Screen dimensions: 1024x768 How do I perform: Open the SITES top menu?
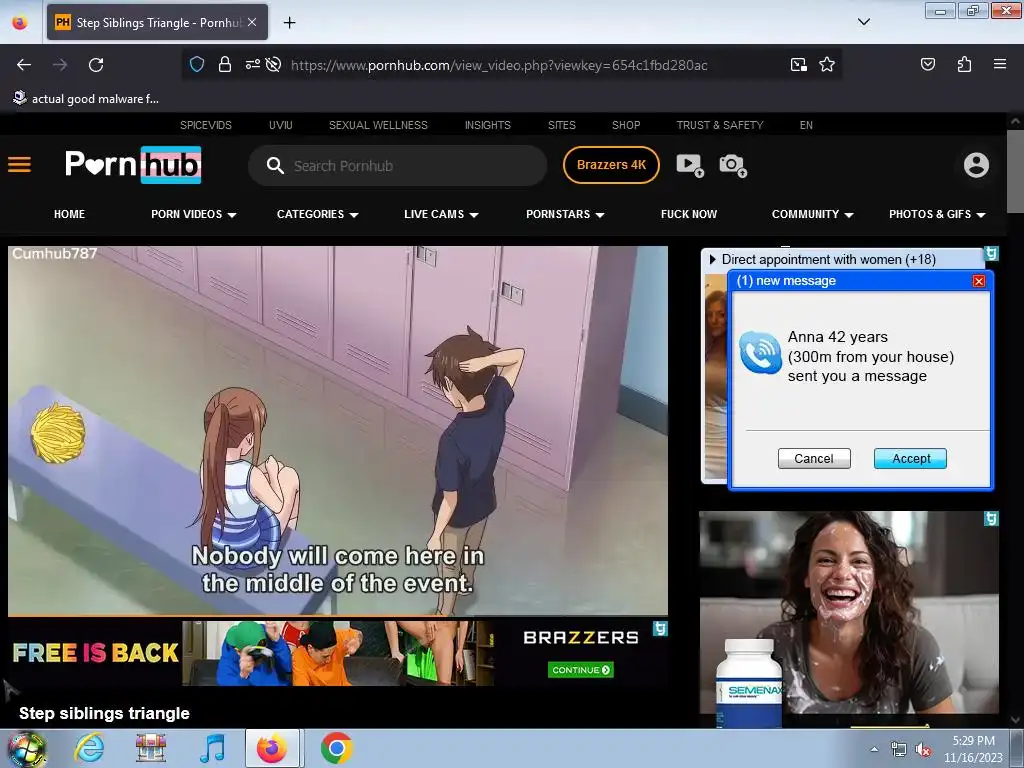pyautogui.click(x=562, y=125)
